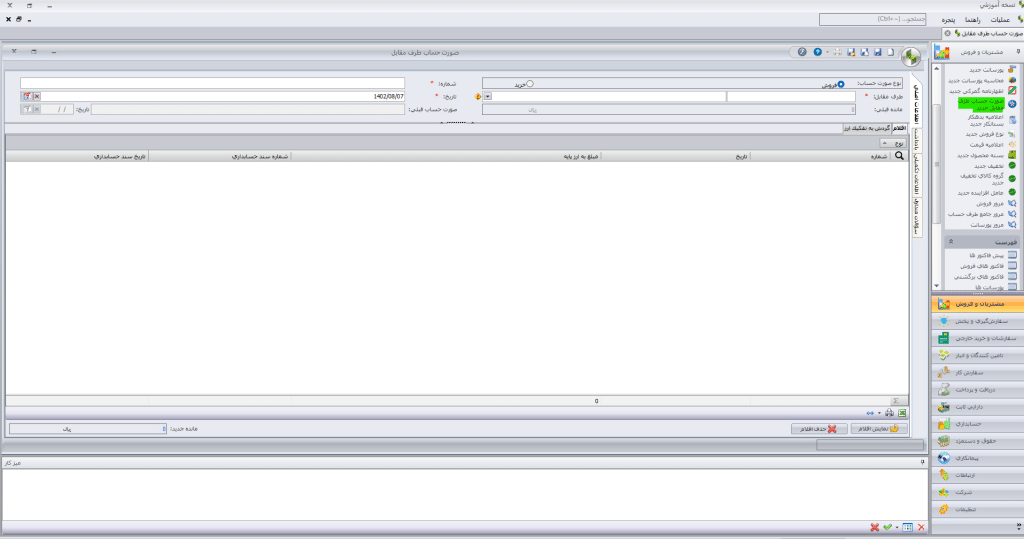Click sidebar scrollbar down arrow
The image size is (1024, 539).
click(x=936, y=285)
